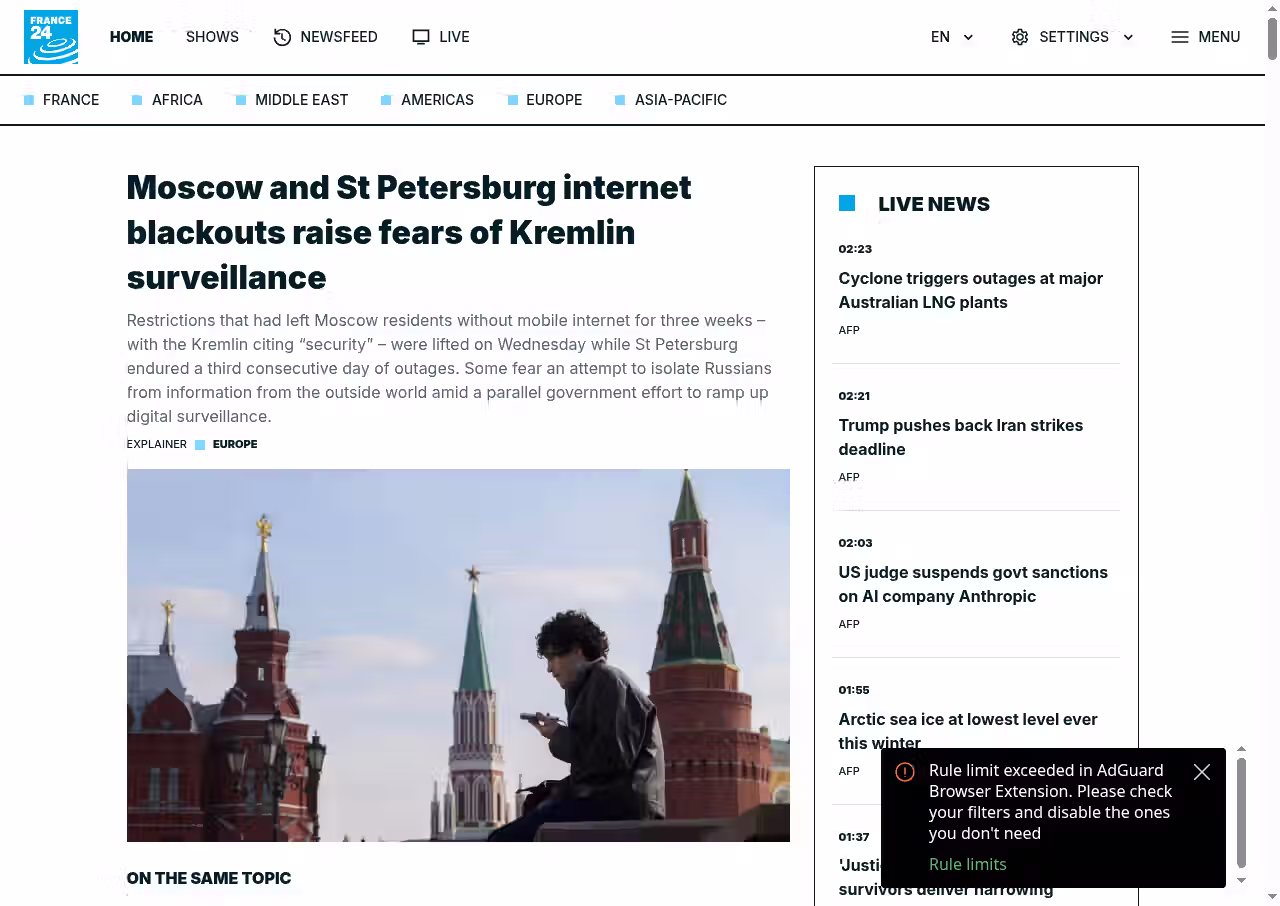Go to the Home tab
Image resolution: width=1280 pixels, height=906 pixels.
point(131,37)
